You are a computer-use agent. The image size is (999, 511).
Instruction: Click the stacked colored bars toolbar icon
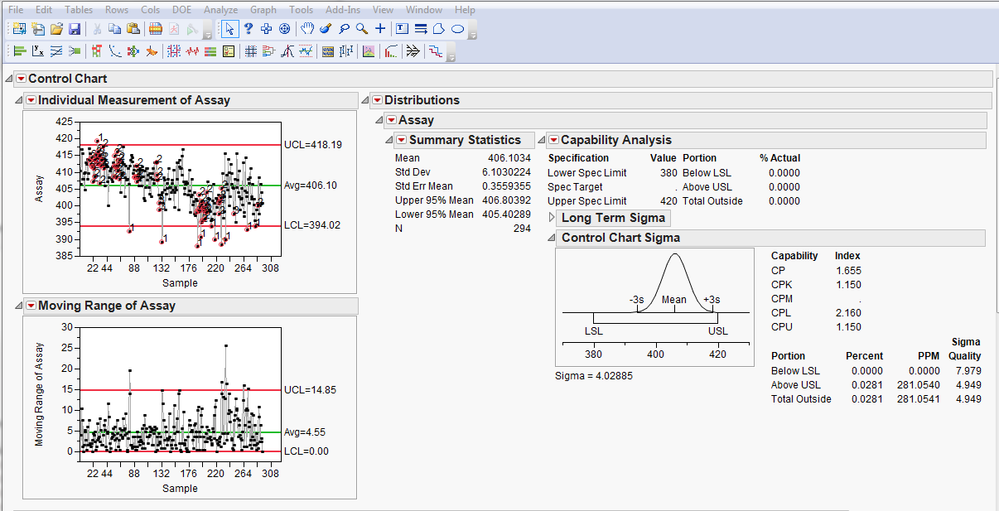pos(210,52)
